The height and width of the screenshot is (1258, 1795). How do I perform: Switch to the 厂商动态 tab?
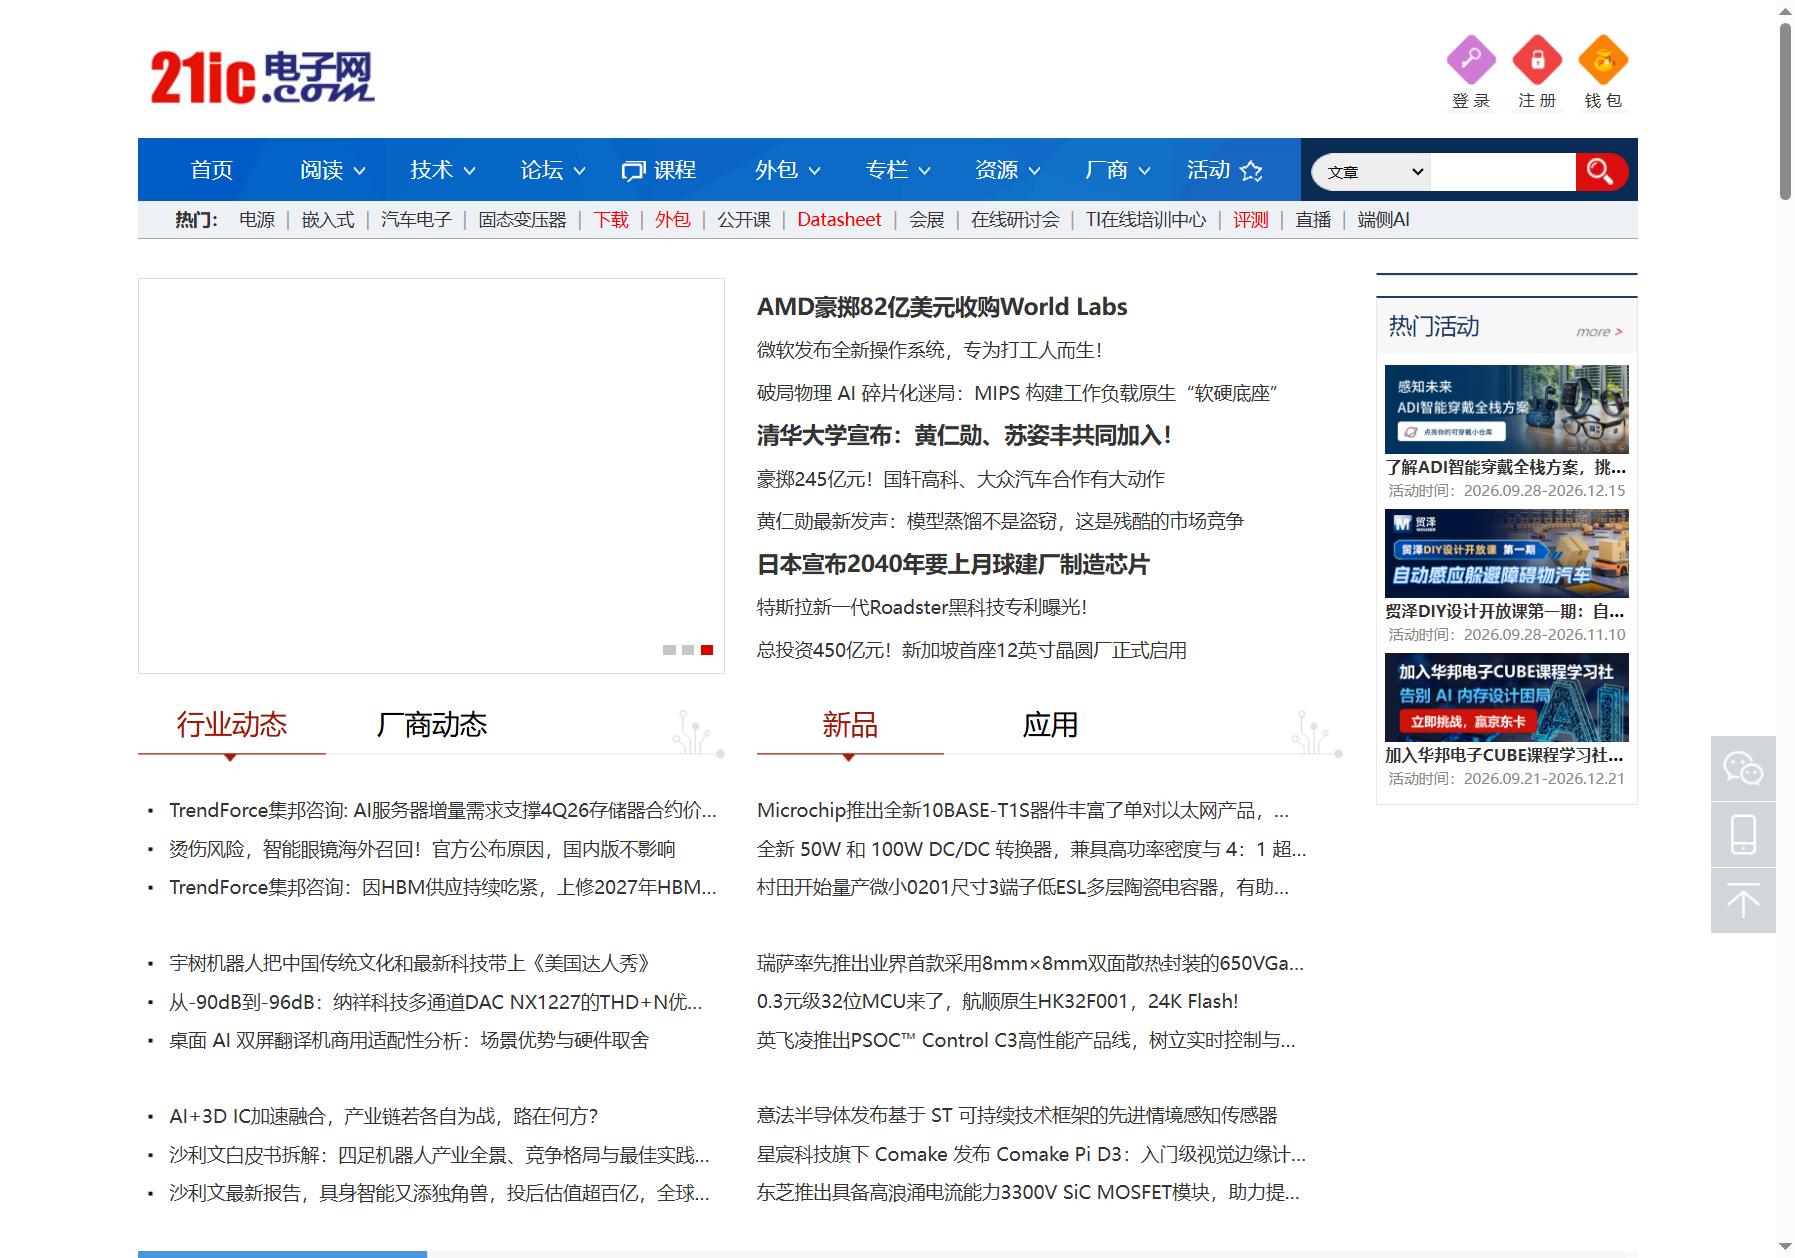(431, 724)
